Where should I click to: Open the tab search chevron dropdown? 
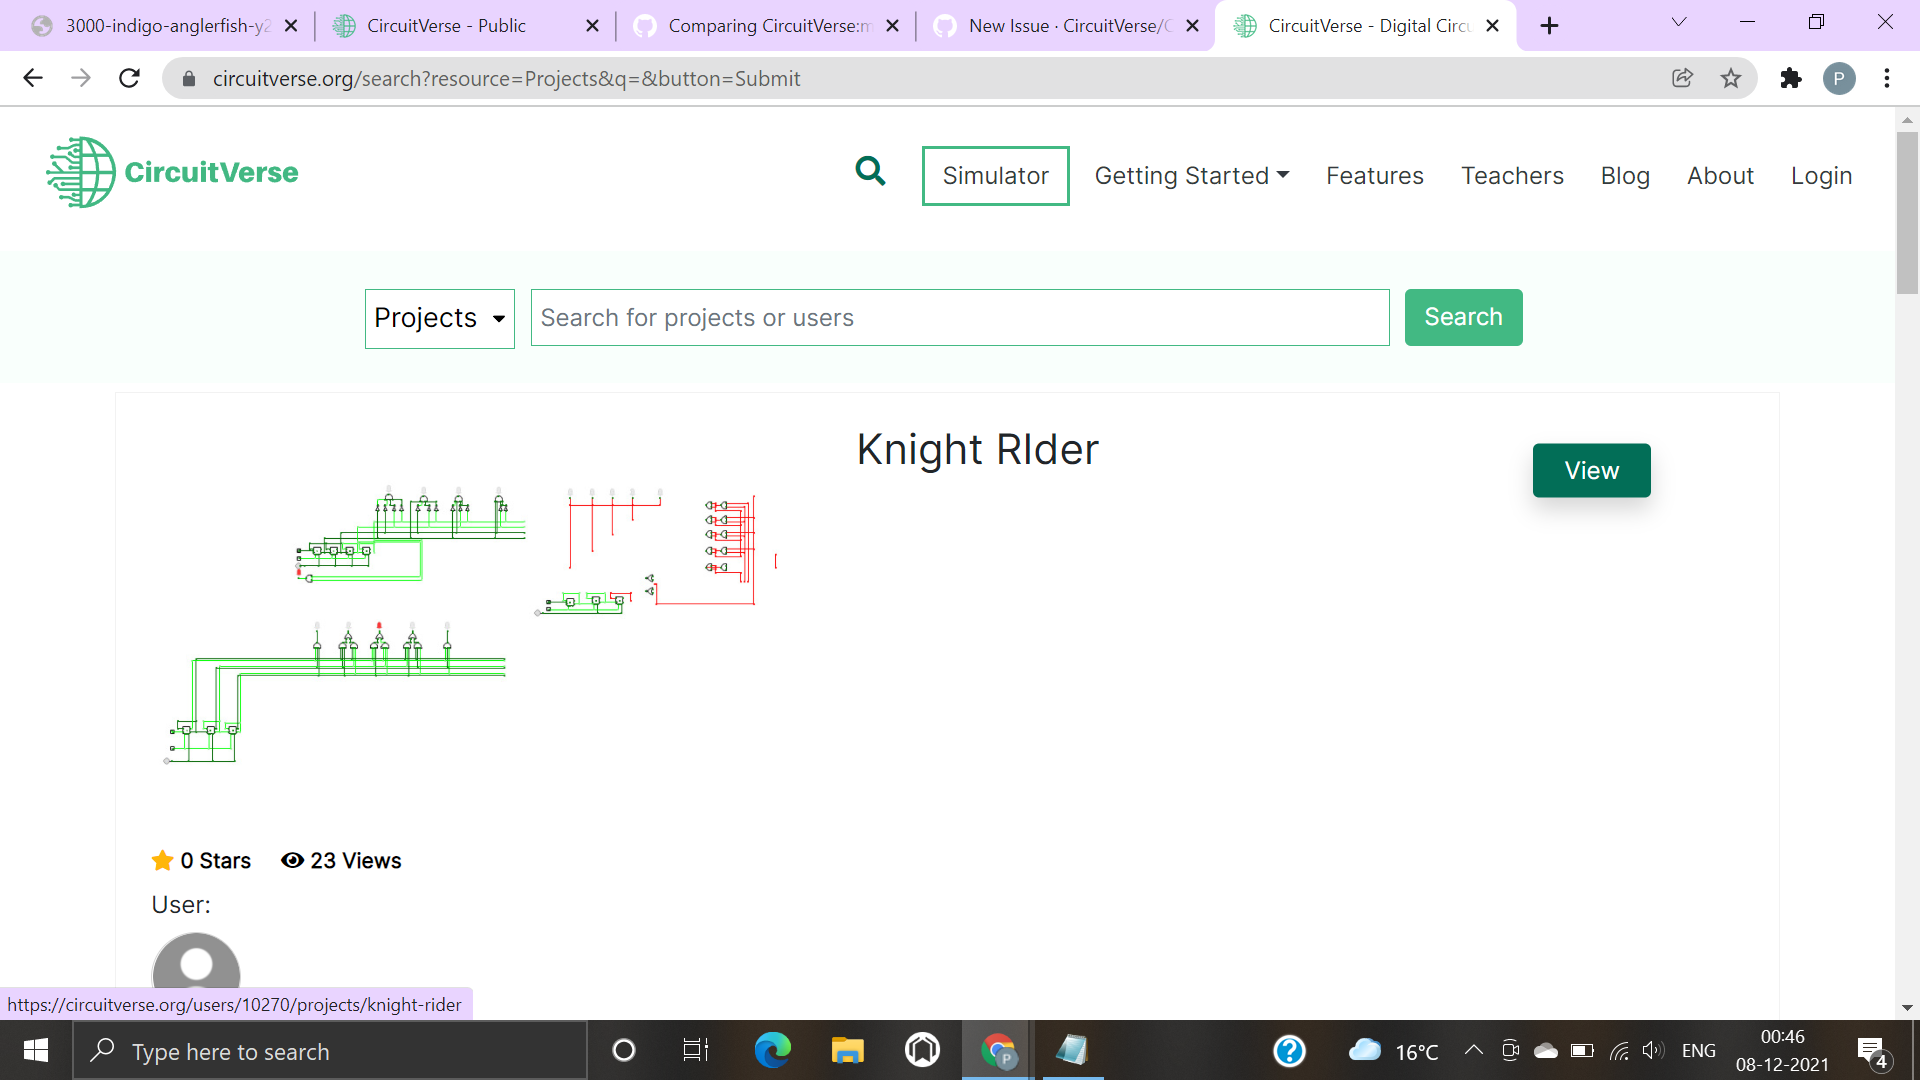point(1679,22)
